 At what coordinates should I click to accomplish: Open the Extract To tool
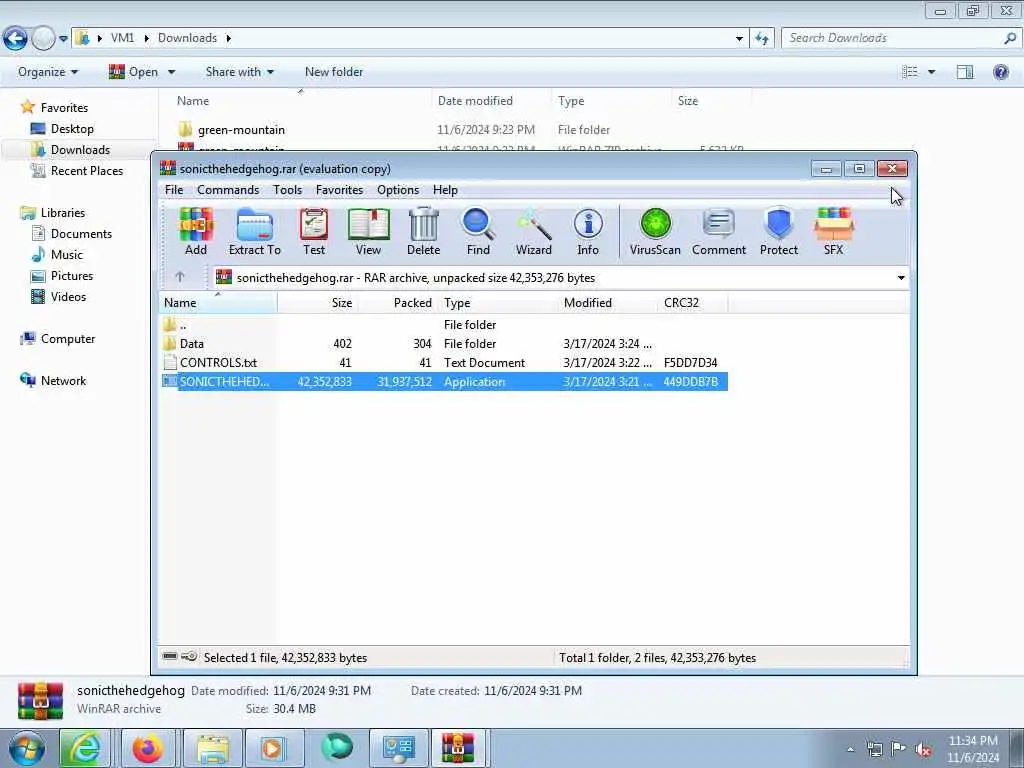coord(255,232)
